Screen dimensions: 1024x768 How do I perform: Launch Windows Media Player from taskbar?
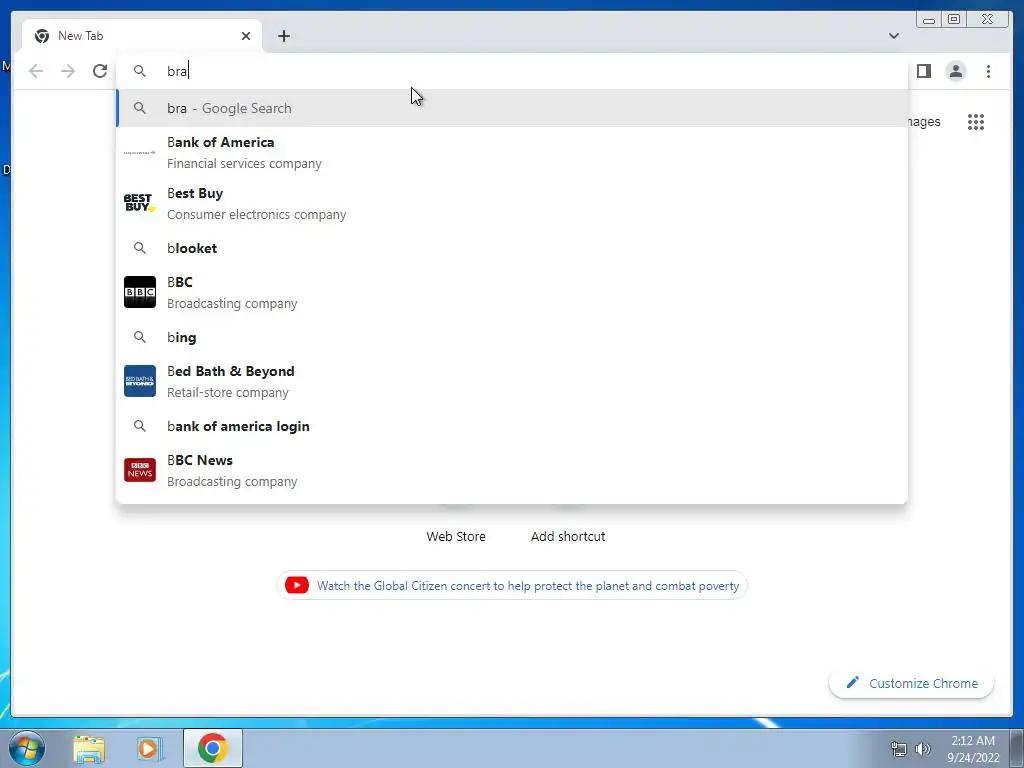pyautogui.click(x=150, y=748)
